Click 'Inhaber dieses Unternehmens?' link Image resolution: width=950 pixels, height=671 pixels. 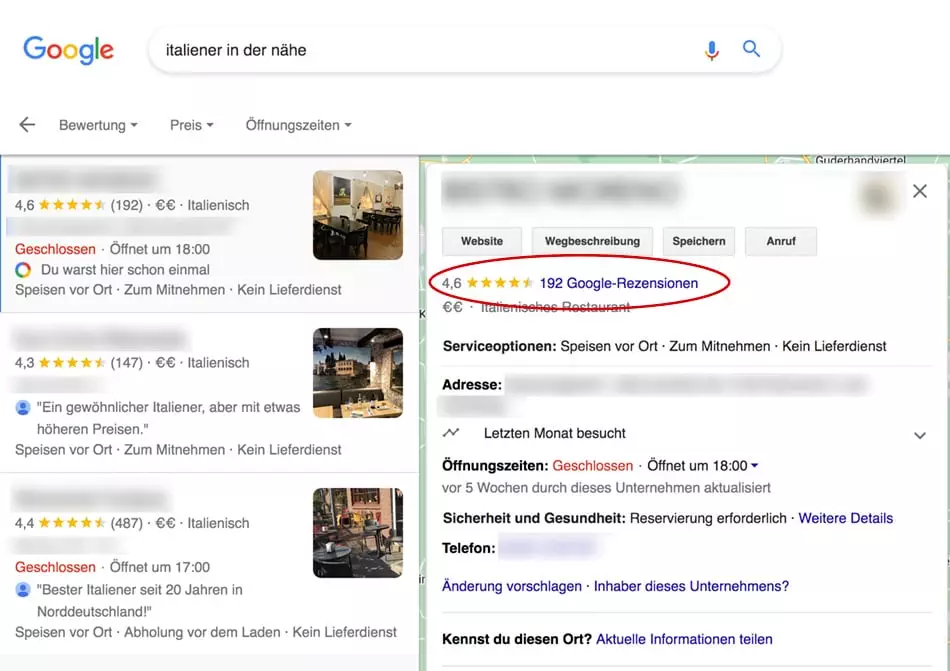click(691, 586)
